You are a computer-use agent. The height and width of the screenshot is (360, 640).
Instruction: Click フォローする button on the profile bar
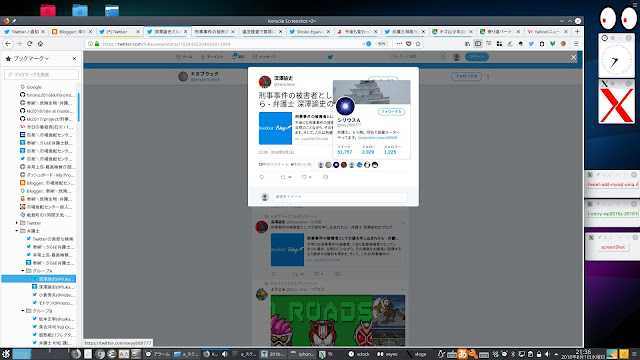[x=466, y=76]
